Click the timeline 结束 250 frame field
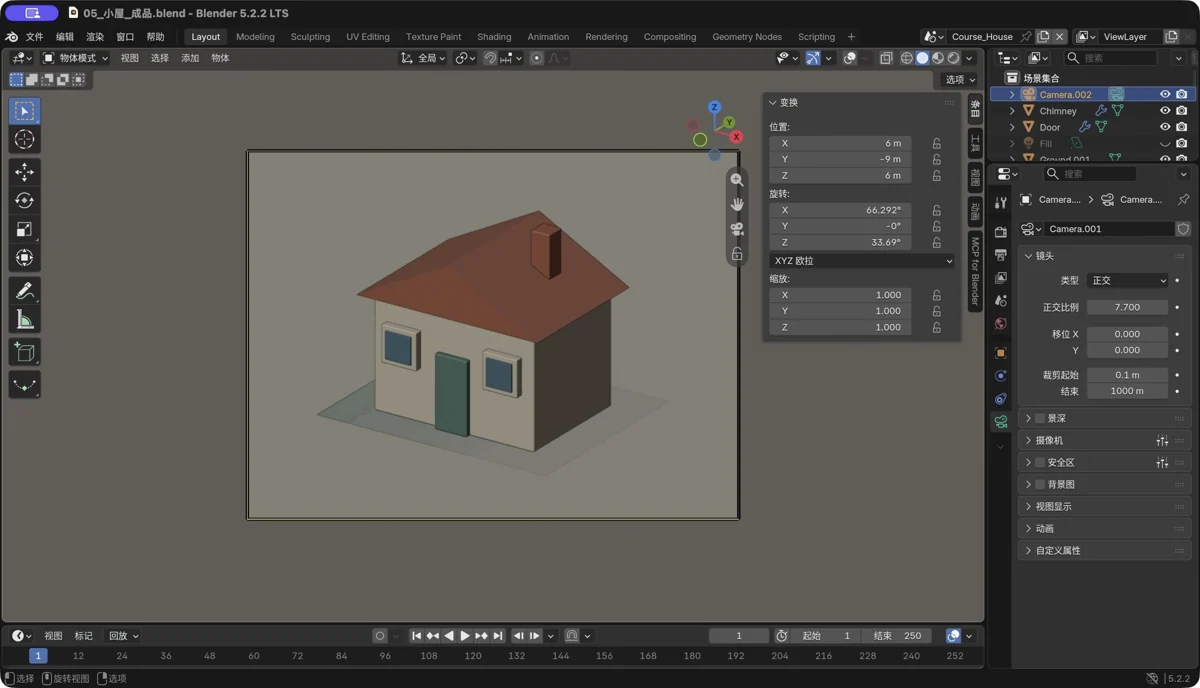The width and height of the screenshot is (1200, 688). click(x=897, y=636)
